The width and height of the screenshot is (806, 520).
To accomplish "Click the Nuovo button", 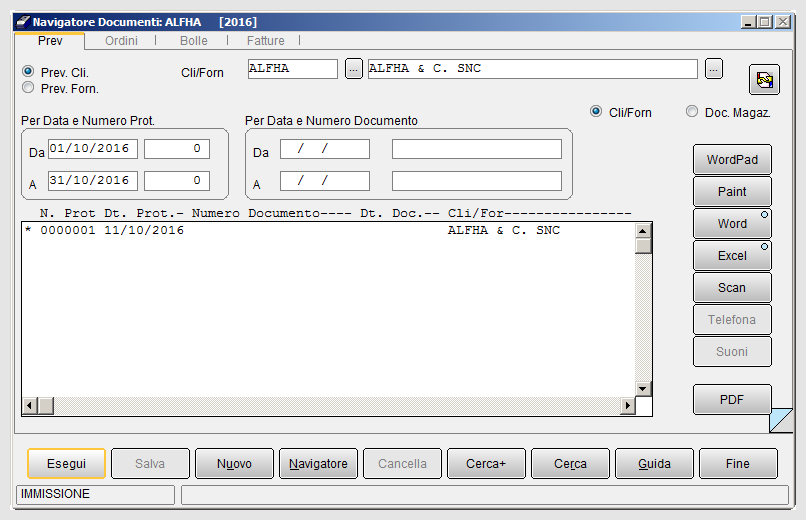I will coord(234,463).
